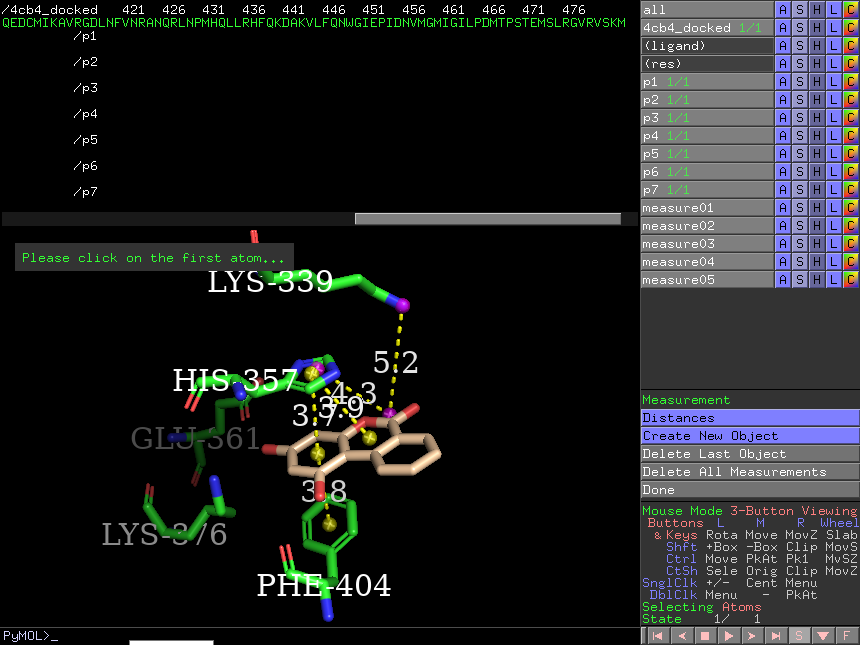
Task: Select Distances in the Measurement panel
Action: (749, 418)
